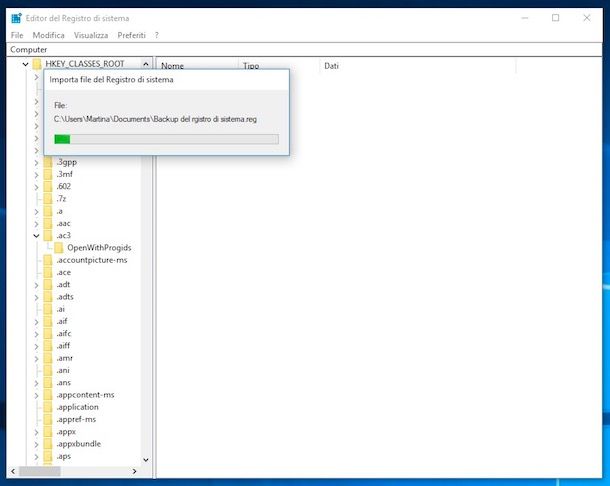Screen dimensions: 610x486
Task: Open the Preferiti menu
Action: click(131, 35)
